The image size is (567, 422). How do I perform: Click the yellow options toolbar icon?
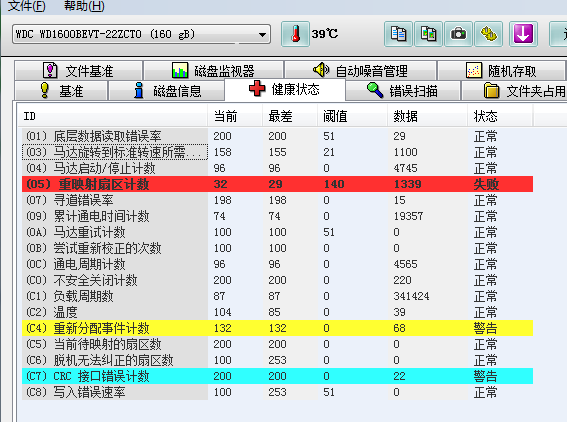(489, 34)
